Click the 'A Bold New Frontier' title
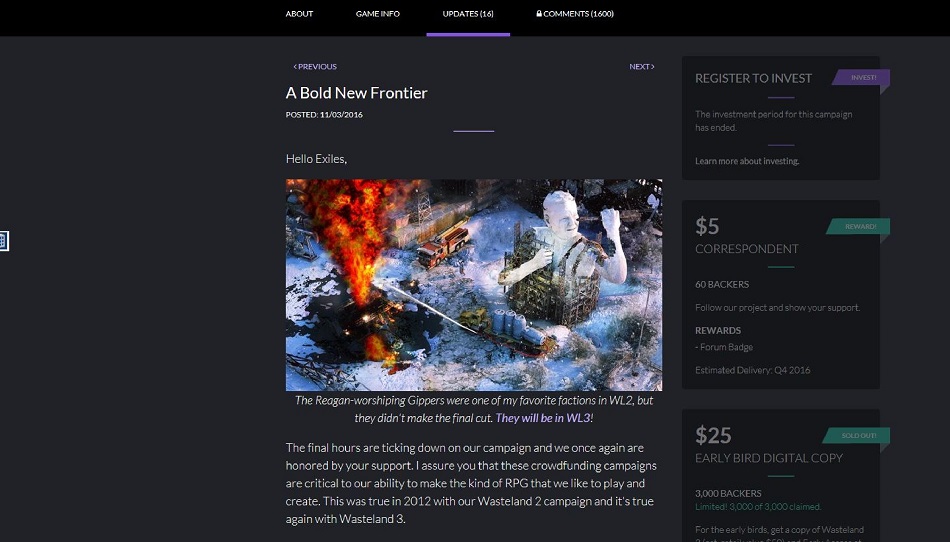 pos(356,93)
